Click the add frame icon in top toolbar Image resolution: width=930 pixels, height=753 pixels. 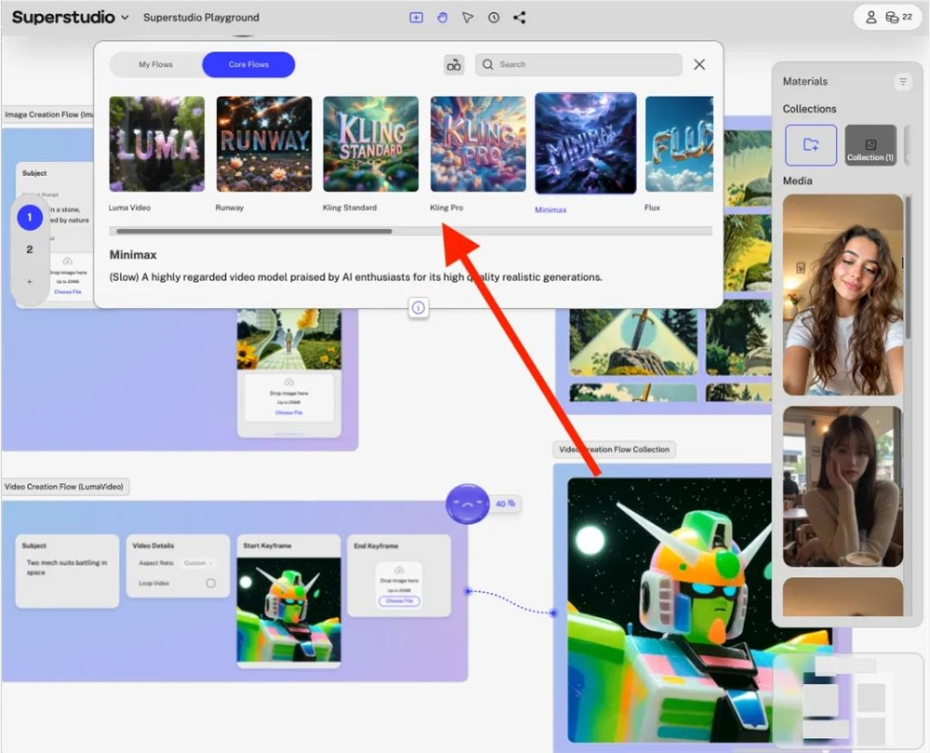(416, 17)
